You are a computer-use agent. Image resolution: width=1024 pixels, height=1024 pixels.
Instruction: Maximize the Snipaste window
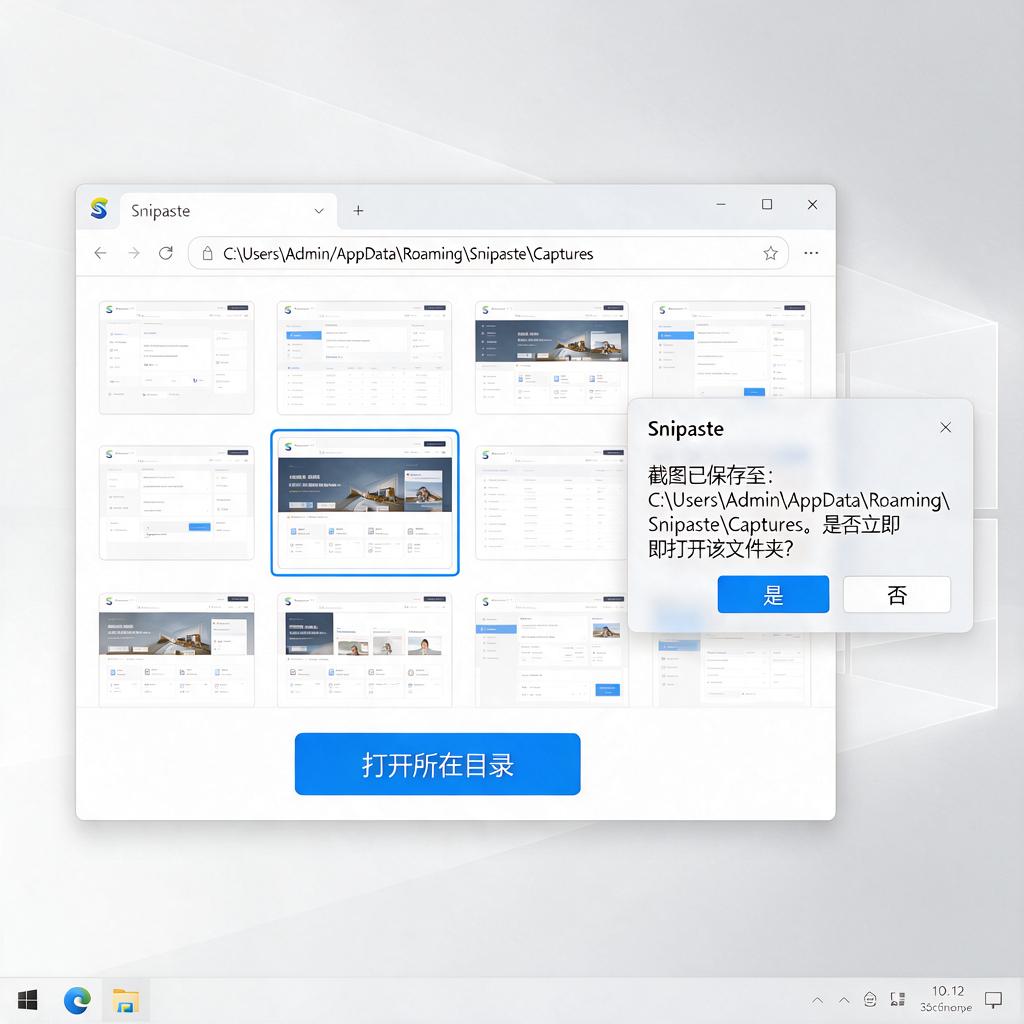tap(767, 204)
